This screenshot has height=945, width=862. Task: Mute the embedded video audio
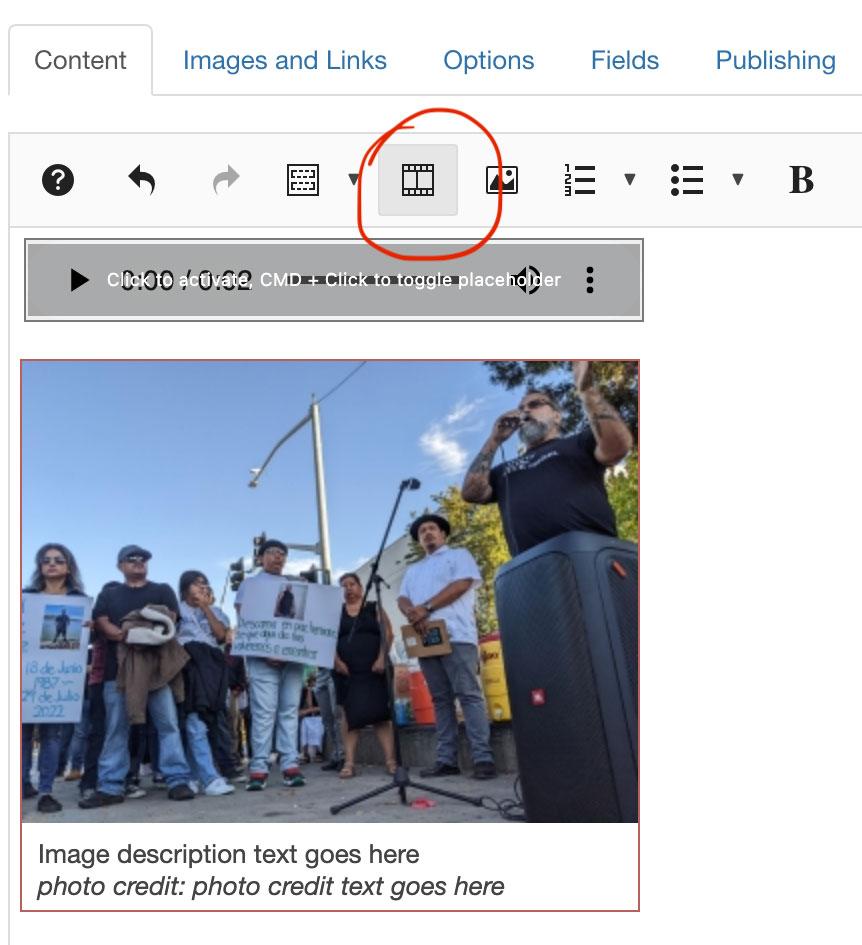(x=530, y=280)
